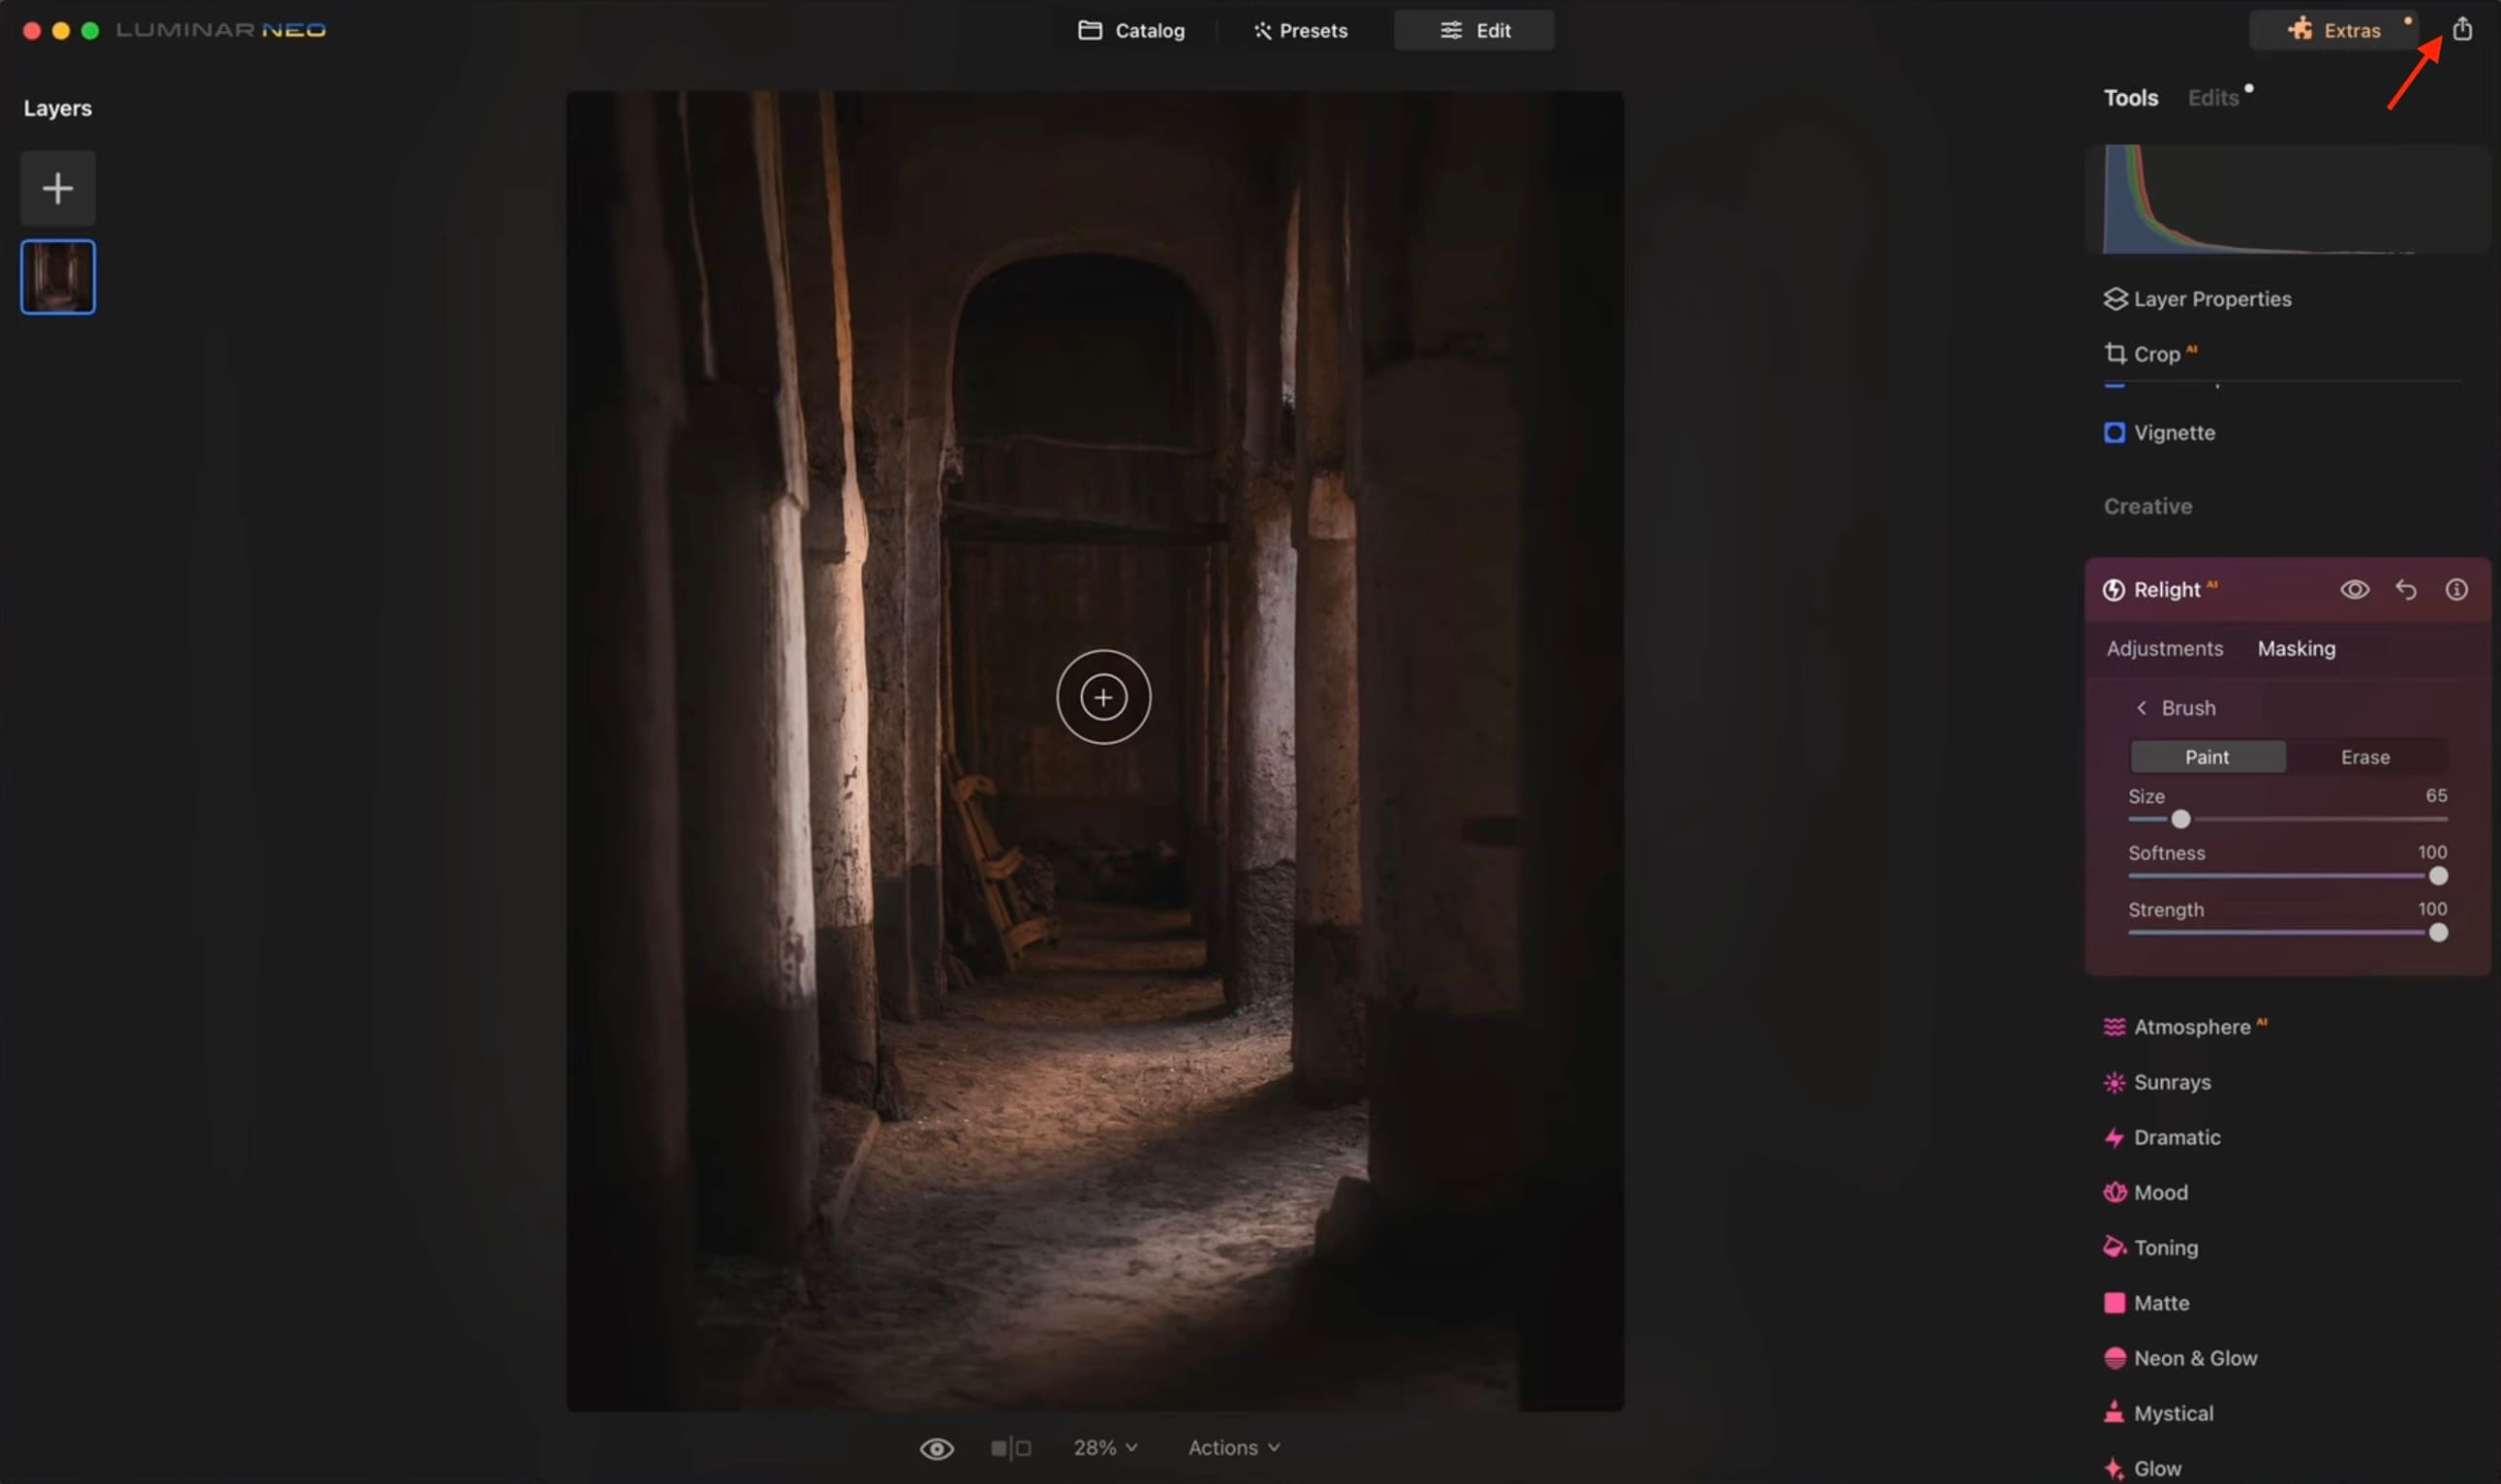Open the Extras puzzle icon button
The height and width of the screenshot is (1484, 2501).
(x=2333, y=30)
